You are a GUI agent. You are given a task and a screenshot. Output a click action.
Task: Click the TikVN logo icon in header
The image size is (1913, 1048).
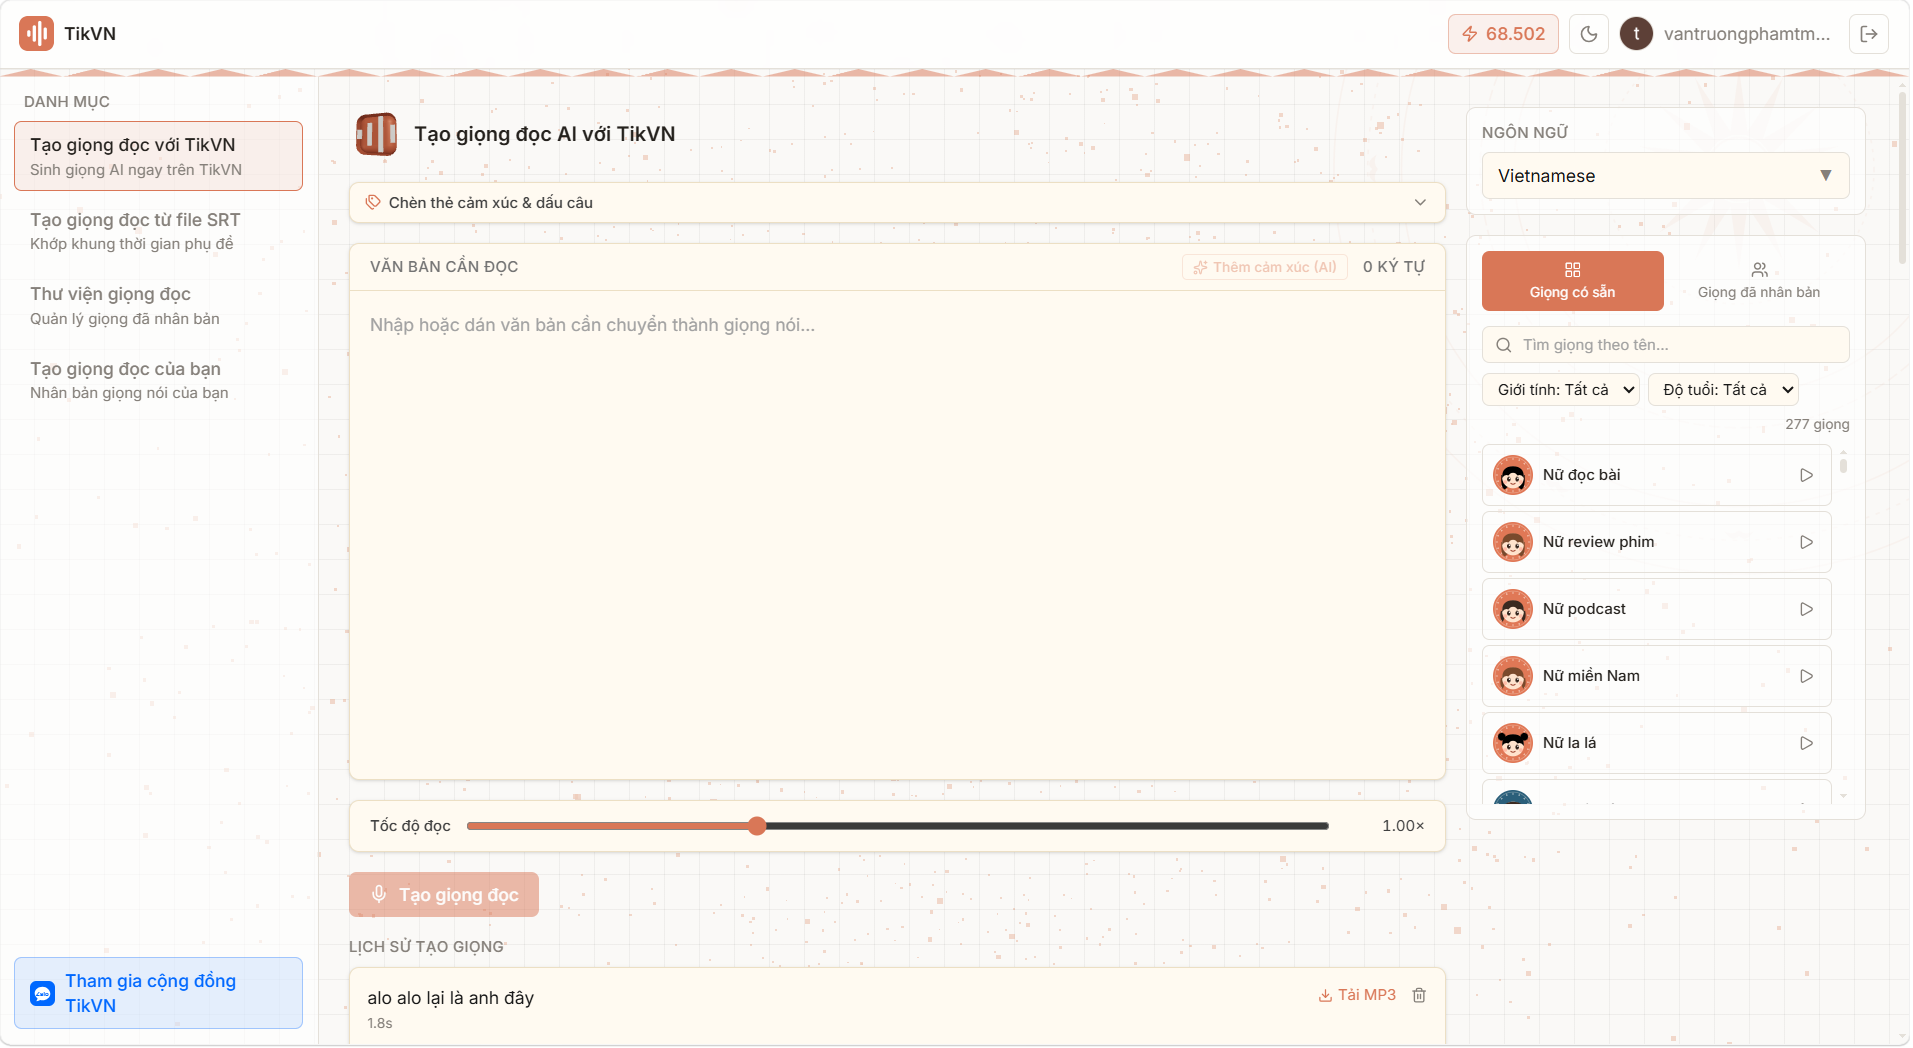[x=36, y=34]
